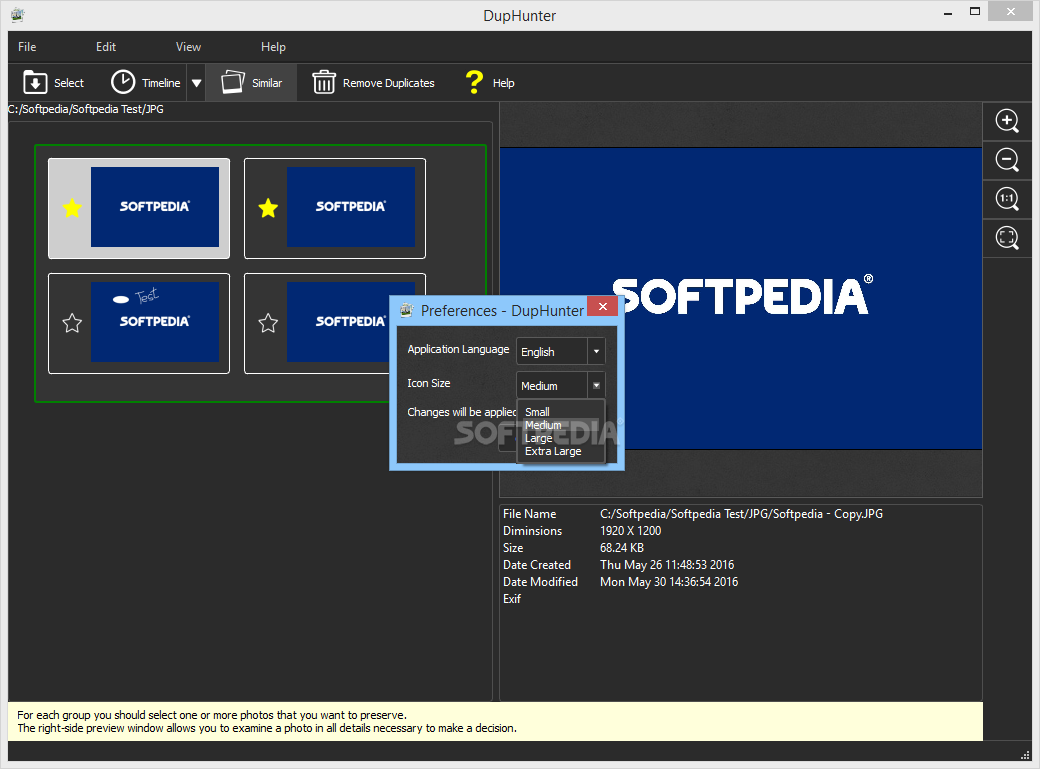Select the first Softpedia image thumbnail
The image size is (1040, 769).
click(x=155, y=207)
